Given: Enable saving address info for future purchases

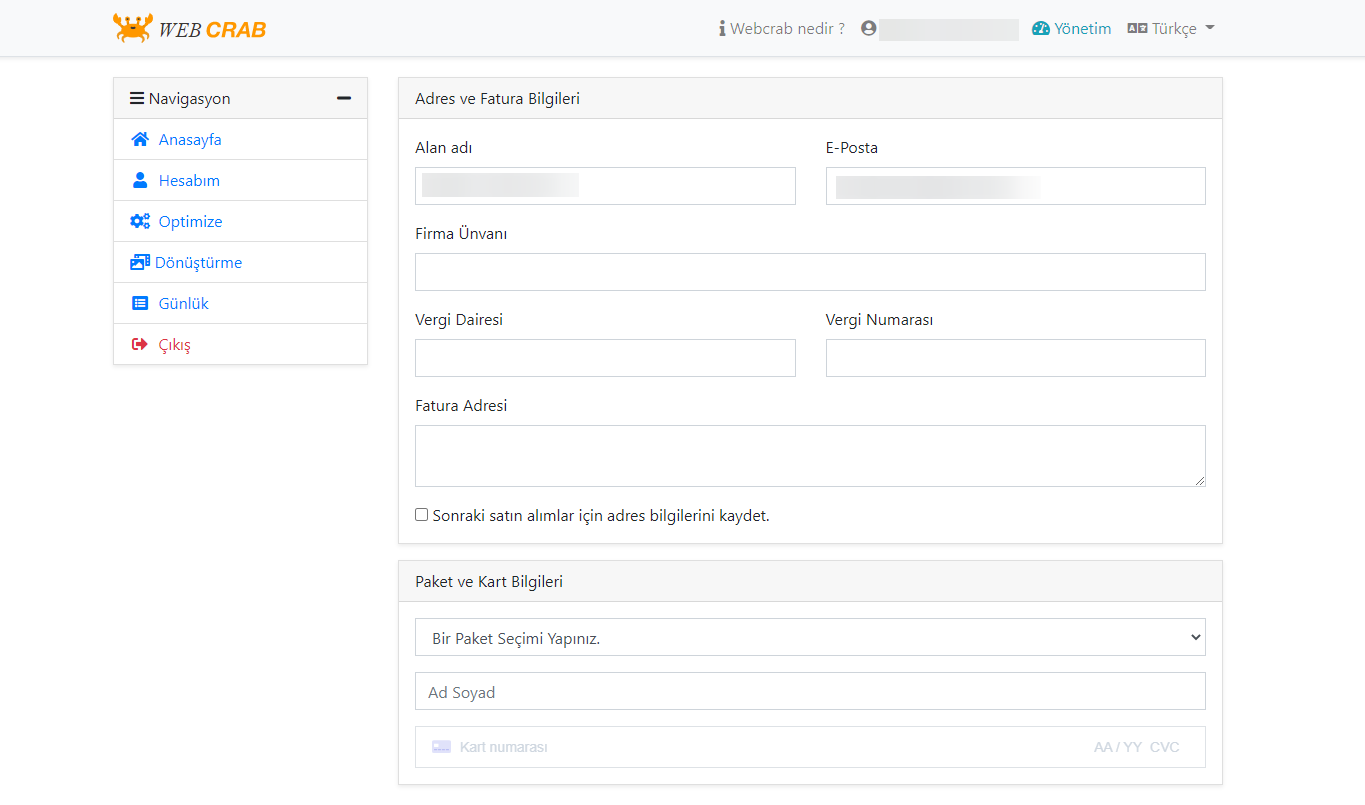Looking at the screenshot, I should [x=421, y=515].
